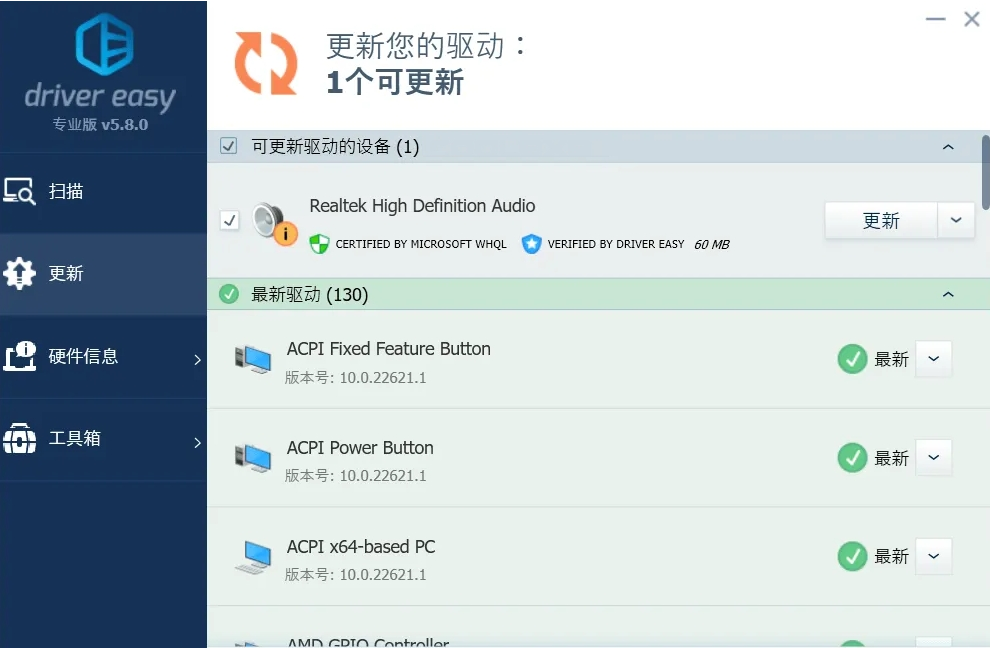Uncheck the Realtek High Definition Audio checkbox

pos(230,220)
